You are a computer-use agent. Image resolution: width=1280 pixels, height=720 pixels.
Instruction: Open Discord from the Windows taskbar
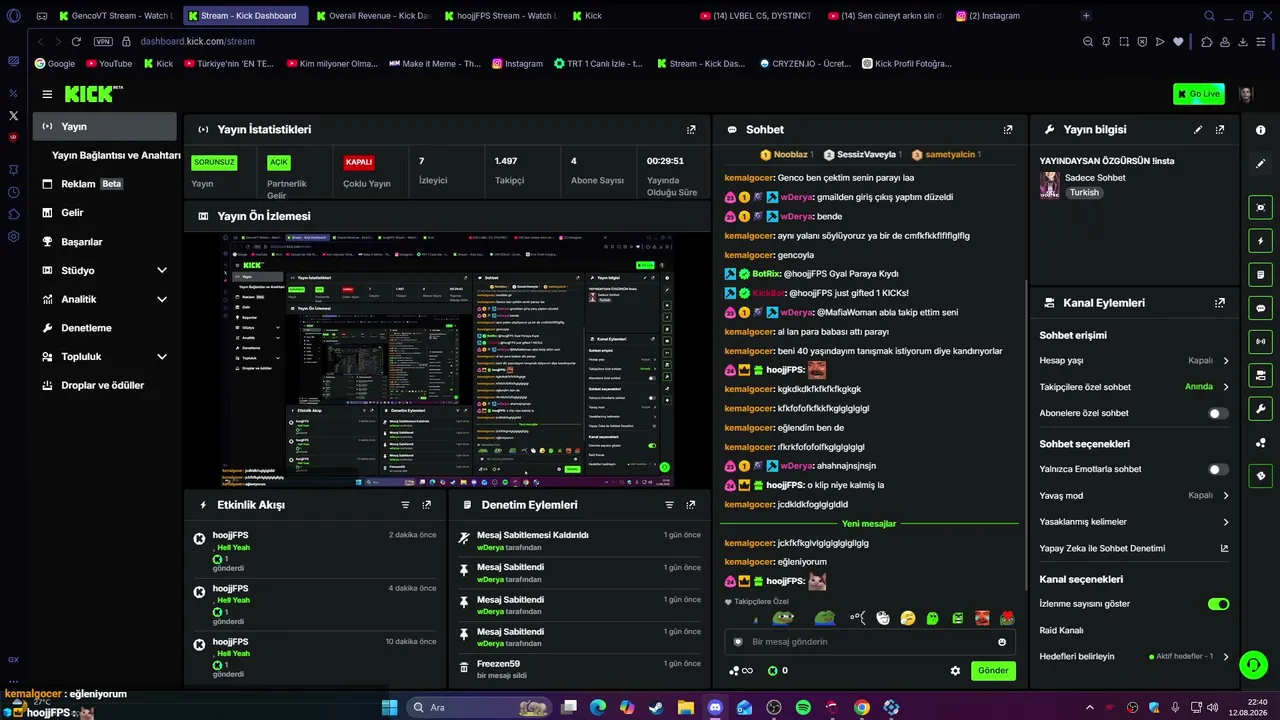click(715, 707)
